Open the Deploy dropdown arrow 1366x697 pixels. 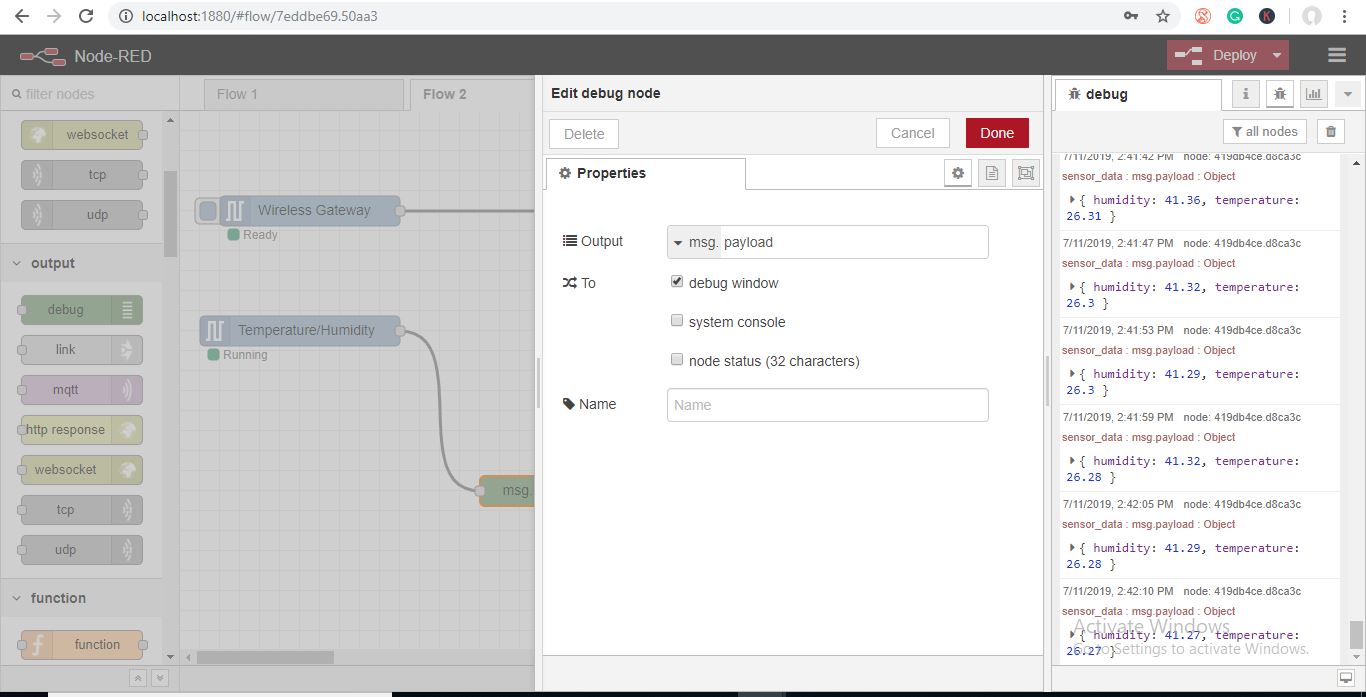(x=1276, y=56)
